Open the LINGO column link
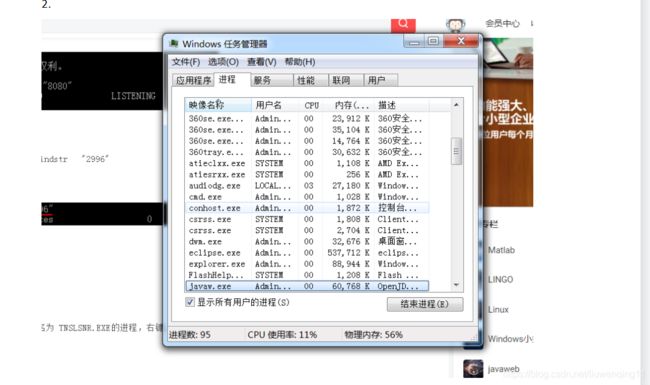650x385 pixels. pyautogui.click(x=500, y=279)
